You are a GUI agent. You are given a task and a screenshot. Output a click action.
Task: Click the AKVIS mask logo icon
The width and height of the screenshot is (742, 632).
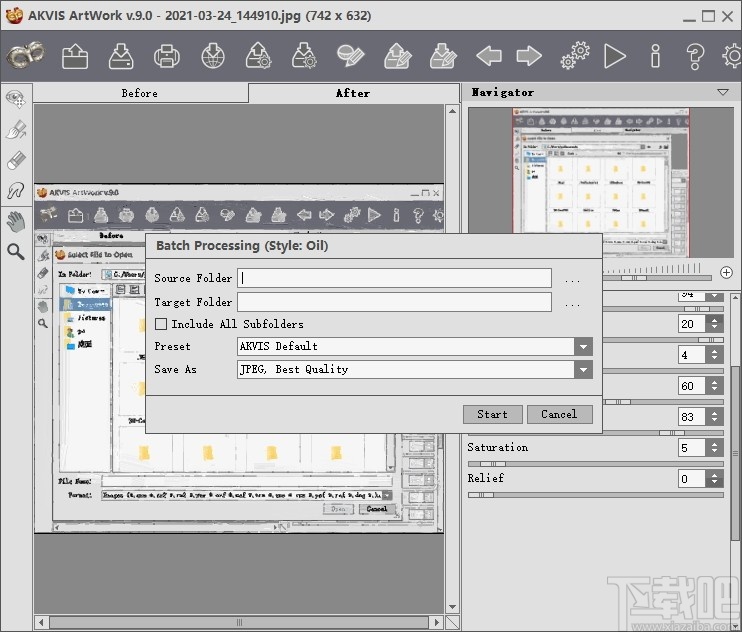pyautogui.click(x=26, y=56)
